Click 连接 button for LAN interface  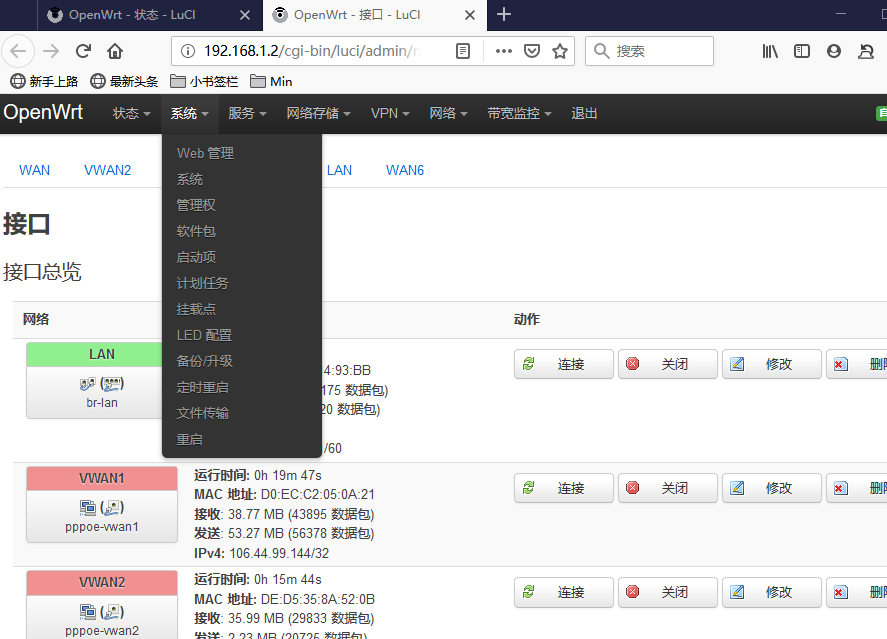click(563, 364)
